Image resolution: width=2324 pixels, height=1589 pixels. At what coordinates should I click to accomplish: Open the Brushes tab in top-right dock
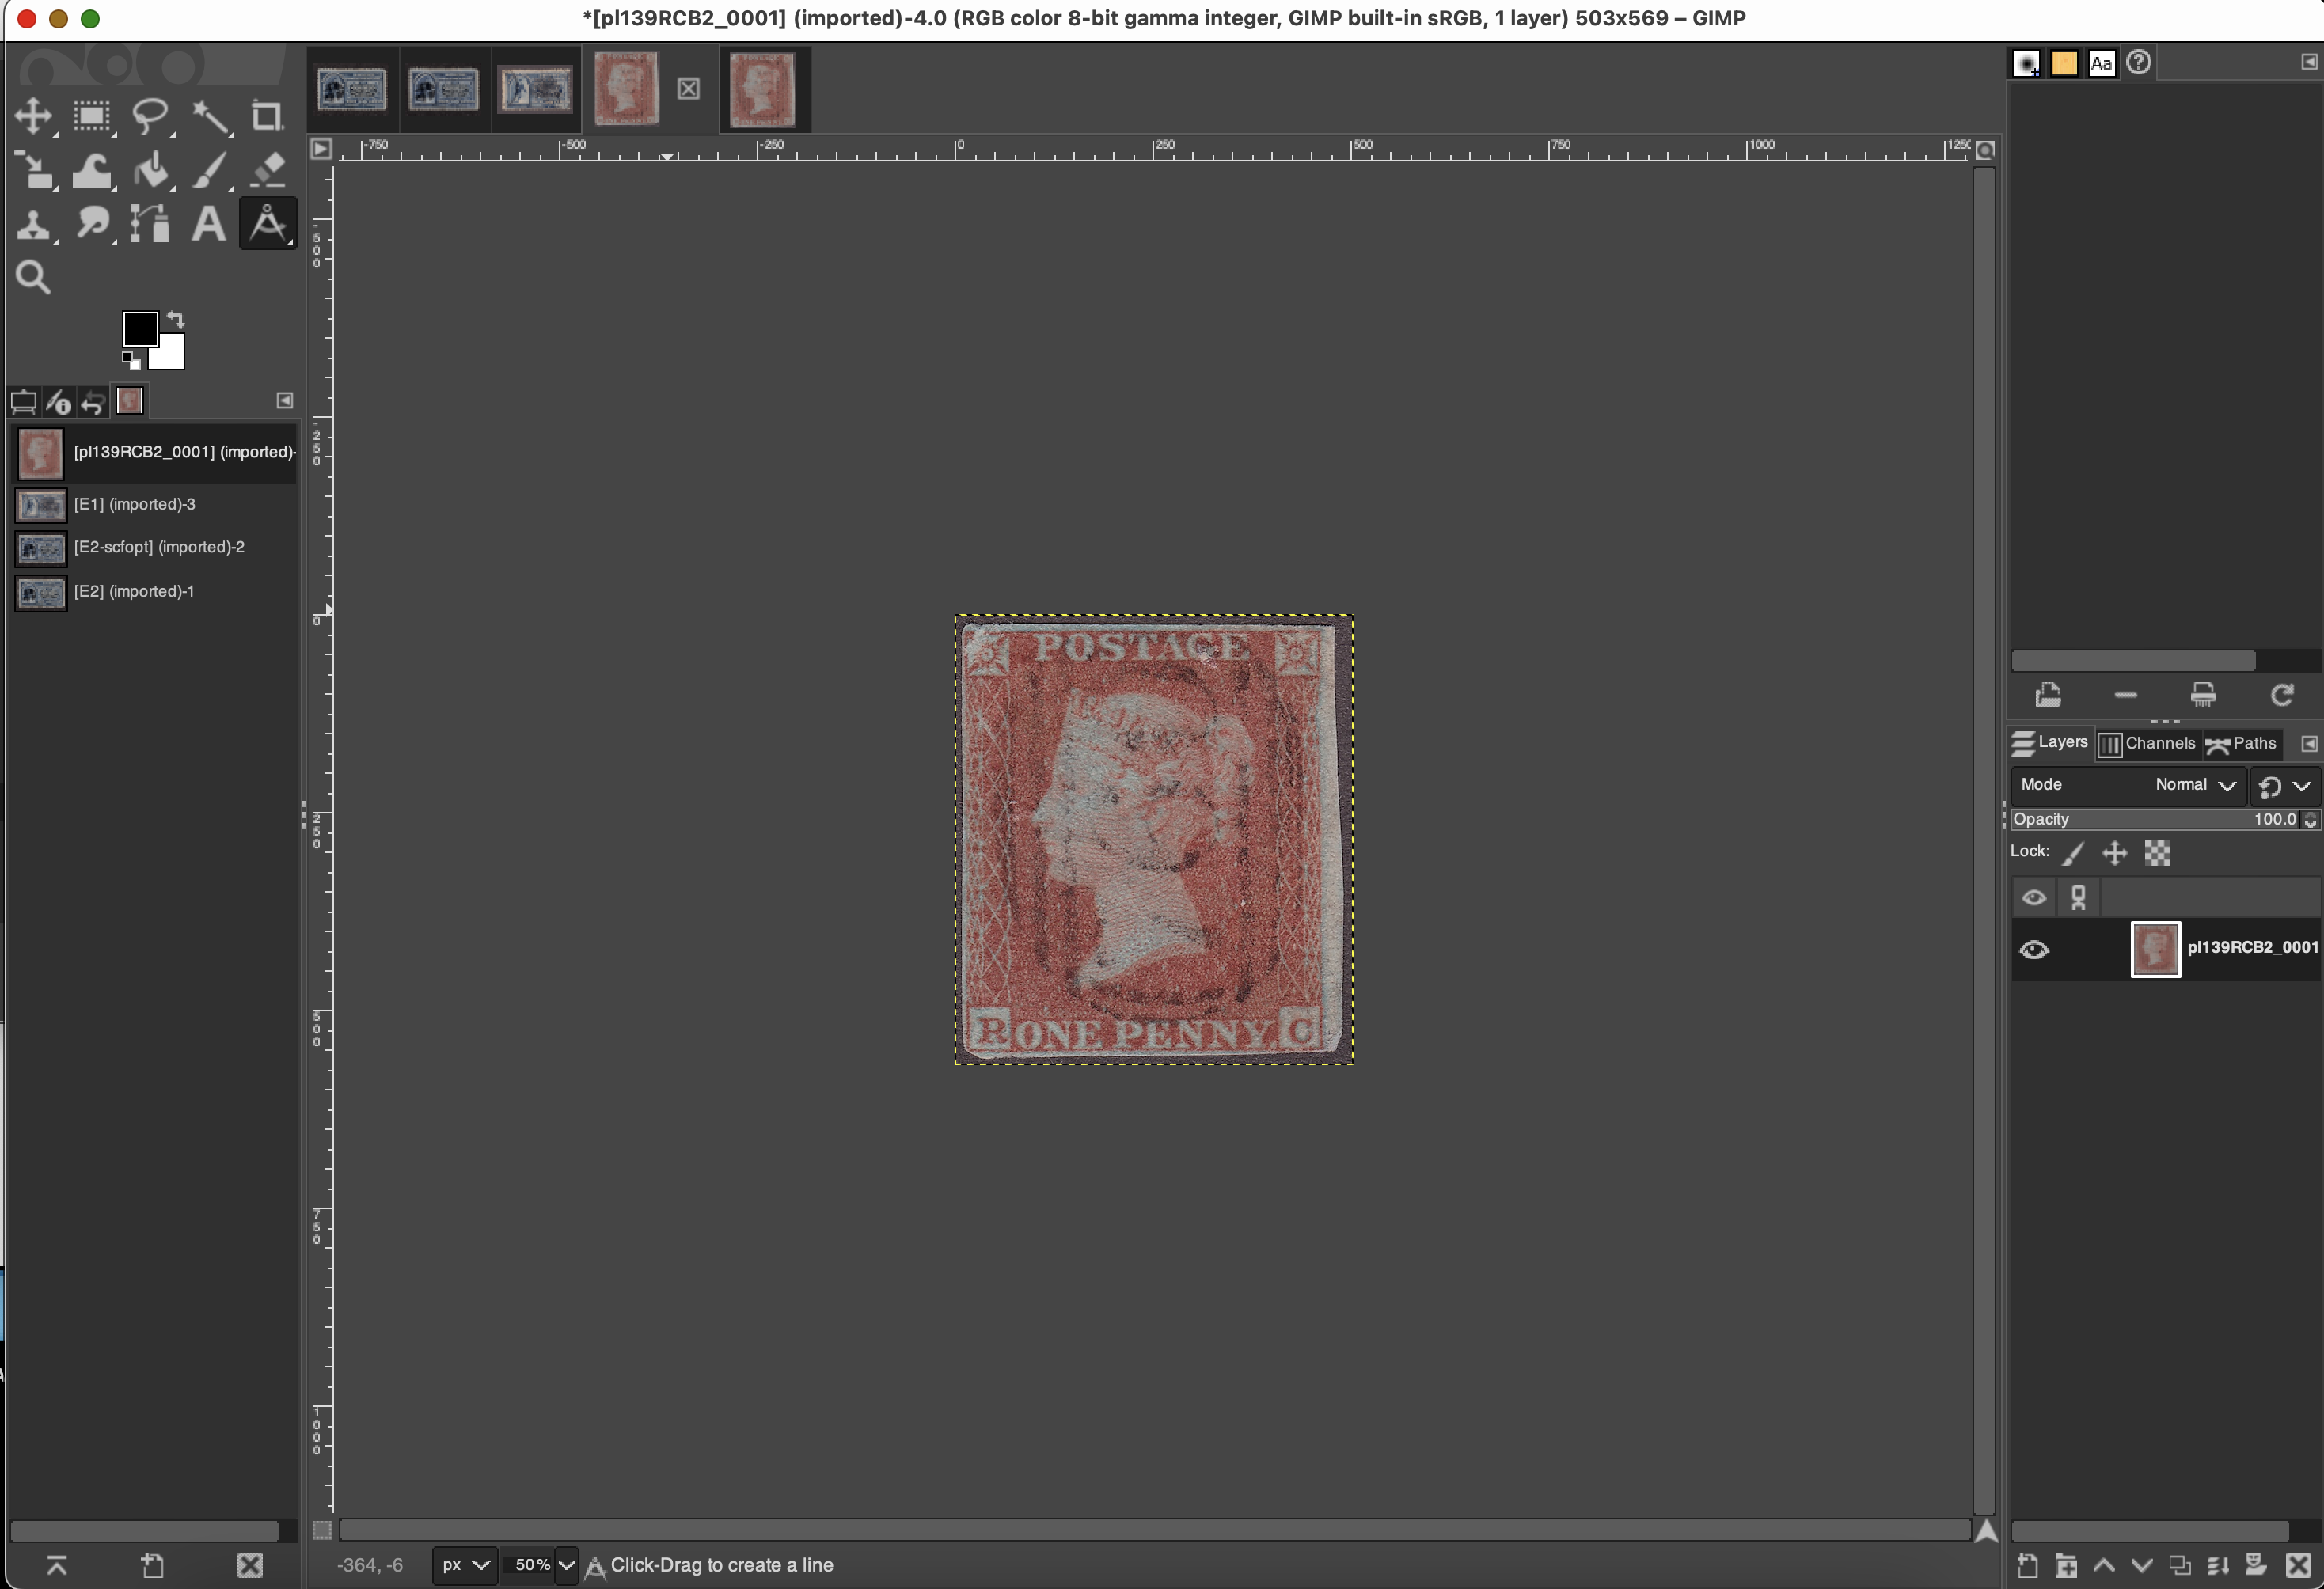(2027, 63)
